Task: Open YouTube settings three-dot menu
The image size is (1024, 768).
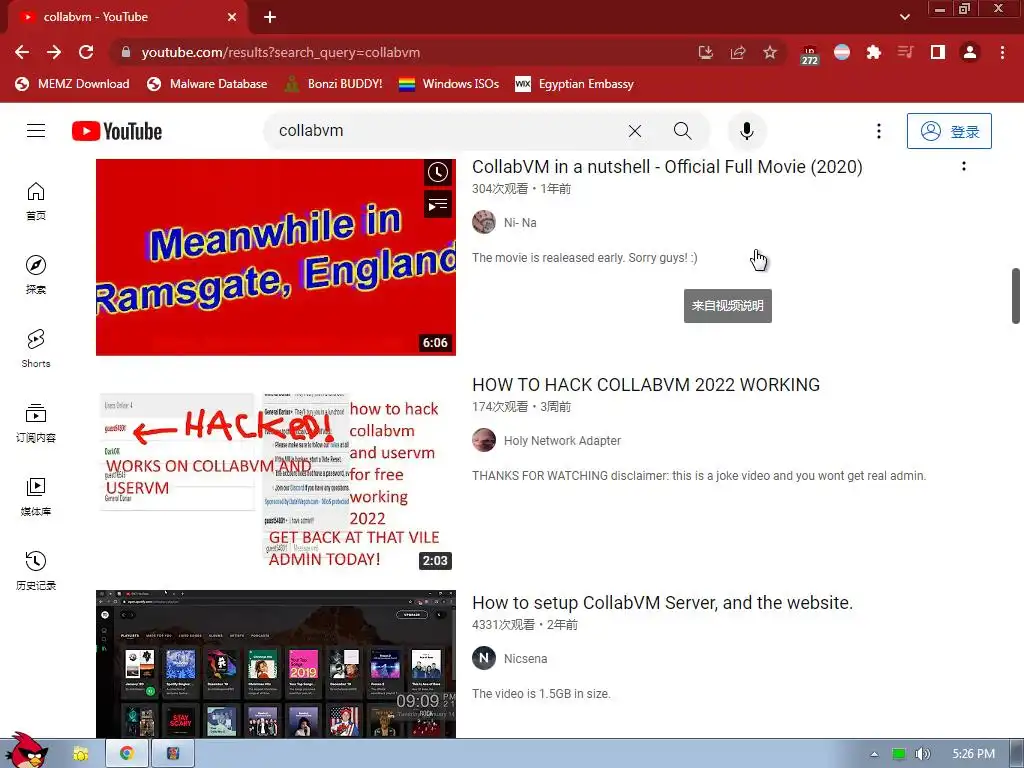Action: [879, 131]
